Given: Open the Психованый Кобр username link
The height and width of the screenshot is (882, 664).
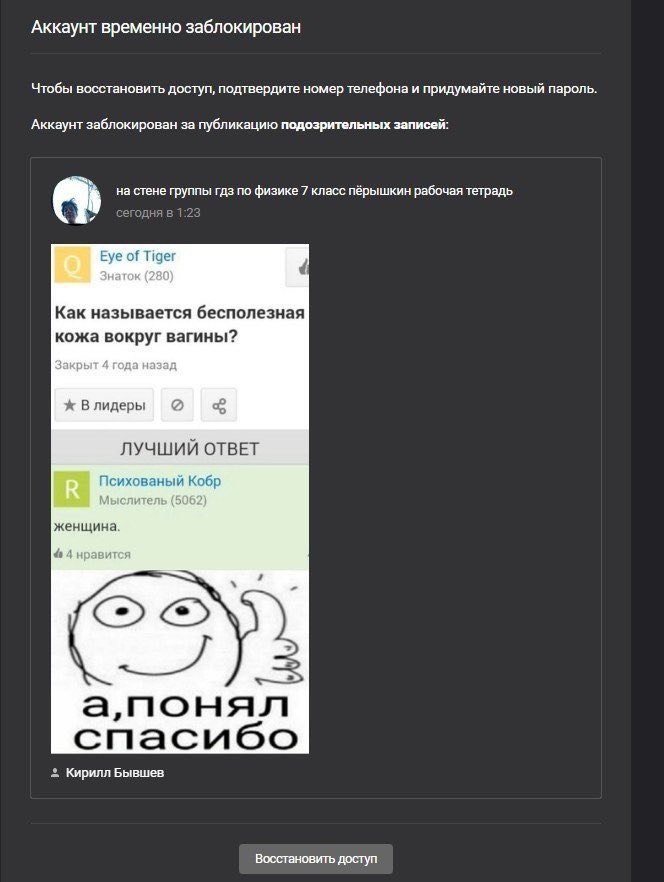Looking at the screenshot, I should coord(160,481).
